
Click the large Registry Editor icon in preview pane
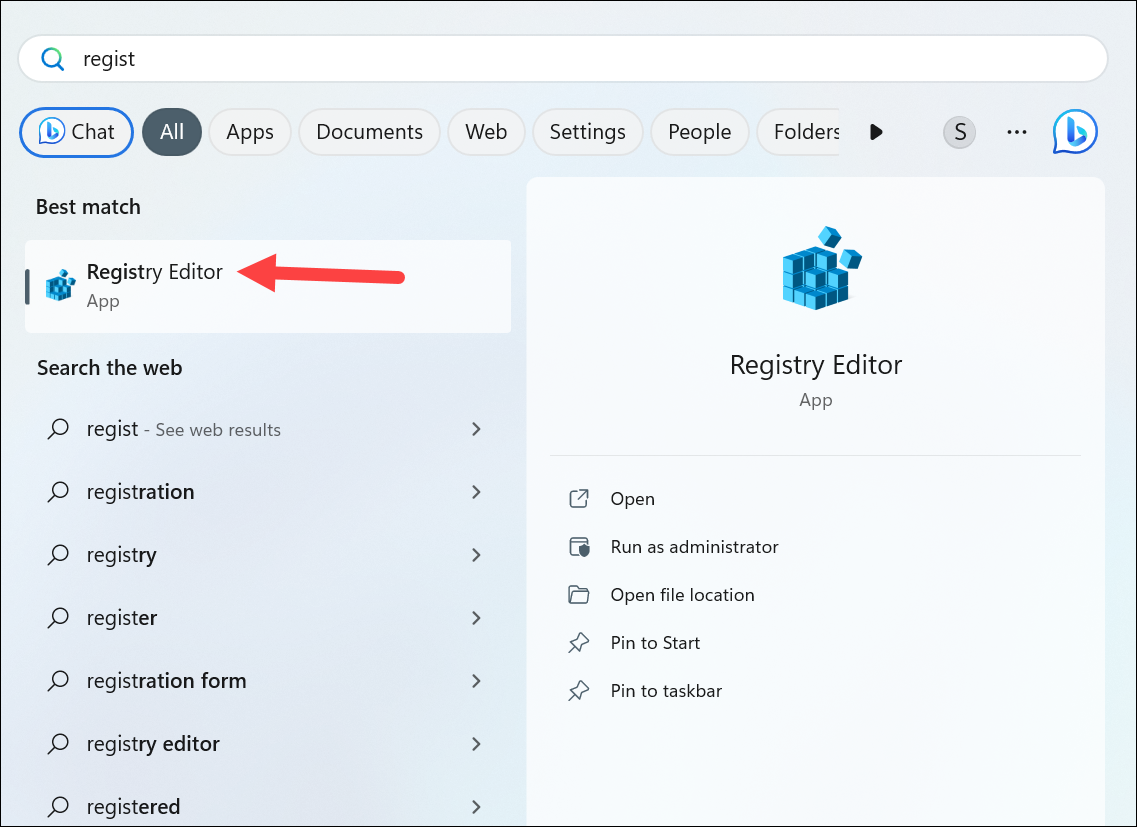point(821,268)
